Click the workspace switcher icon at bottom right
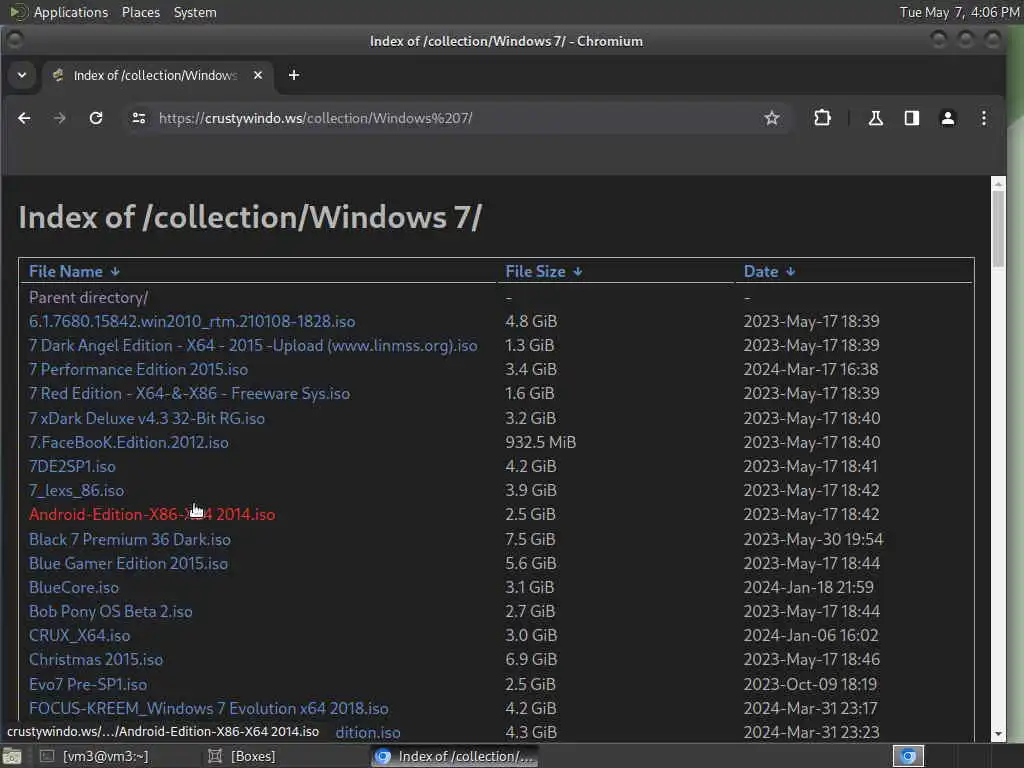The height and width of the screenshot is (768, 1024). [908, 756]
